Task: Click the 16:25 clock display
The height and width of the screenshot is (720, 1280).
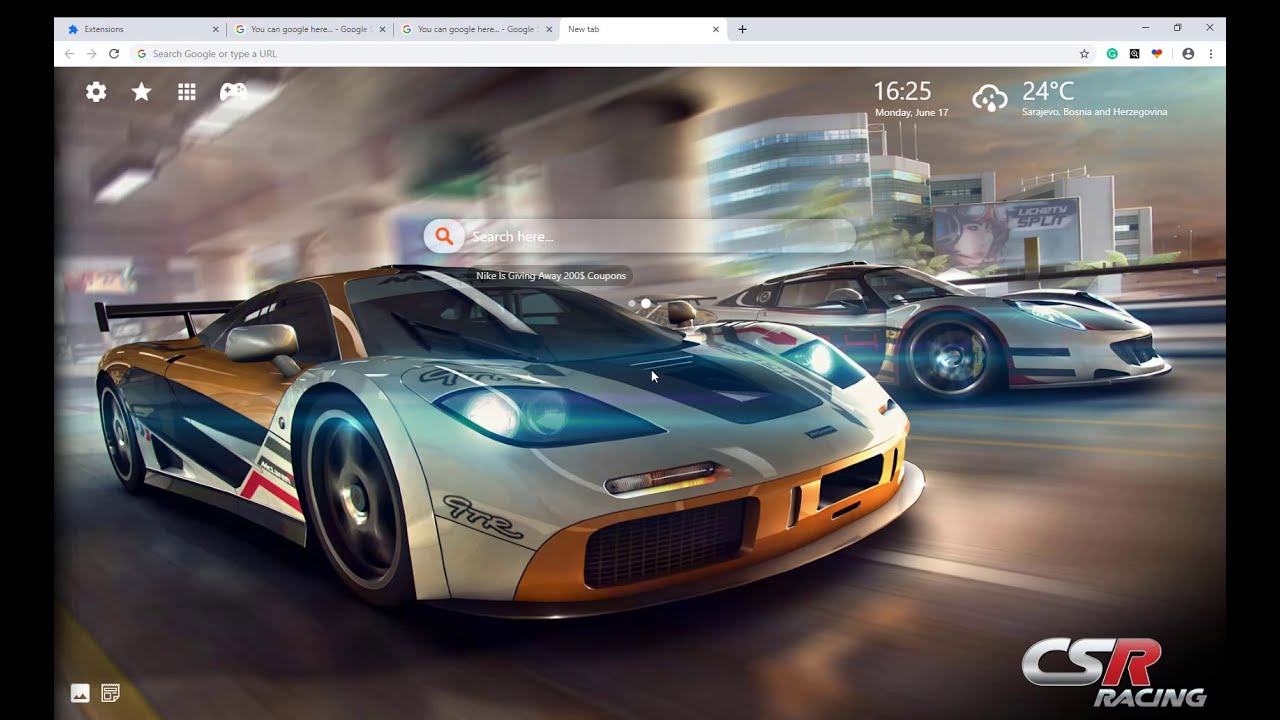Action: click(902, 92)
